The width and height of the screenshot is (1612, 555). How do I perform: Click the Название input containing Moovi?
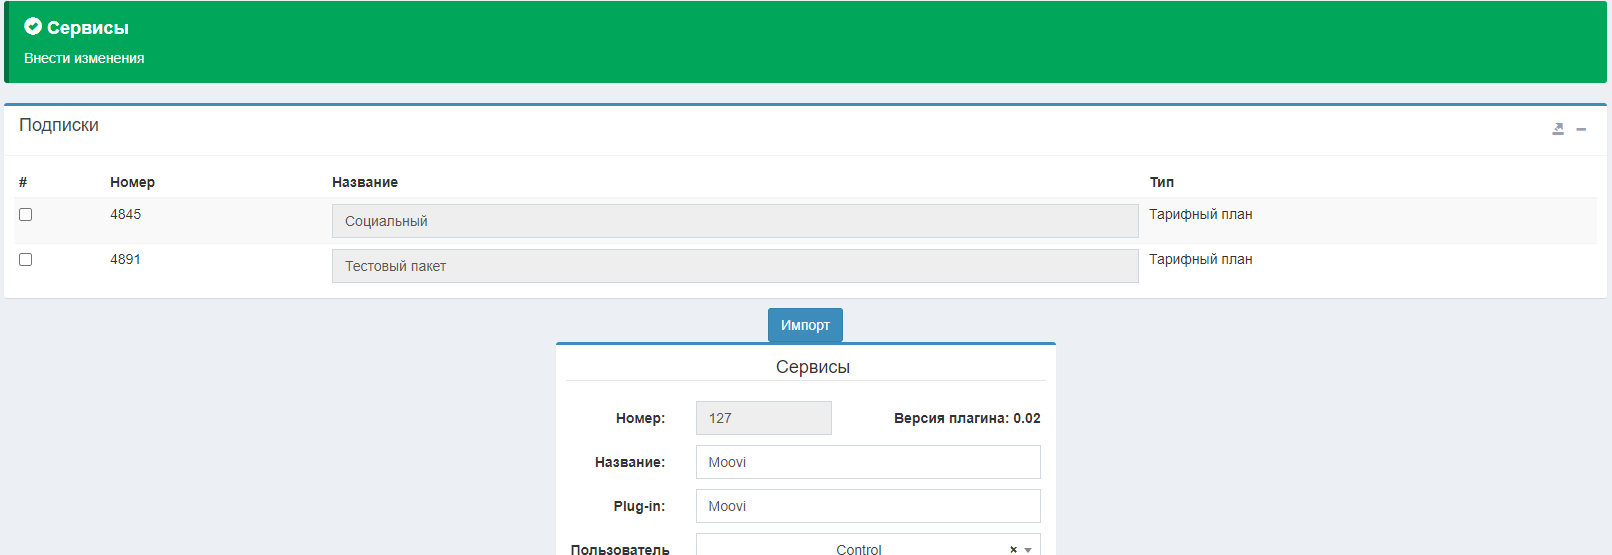click(867, 462)
